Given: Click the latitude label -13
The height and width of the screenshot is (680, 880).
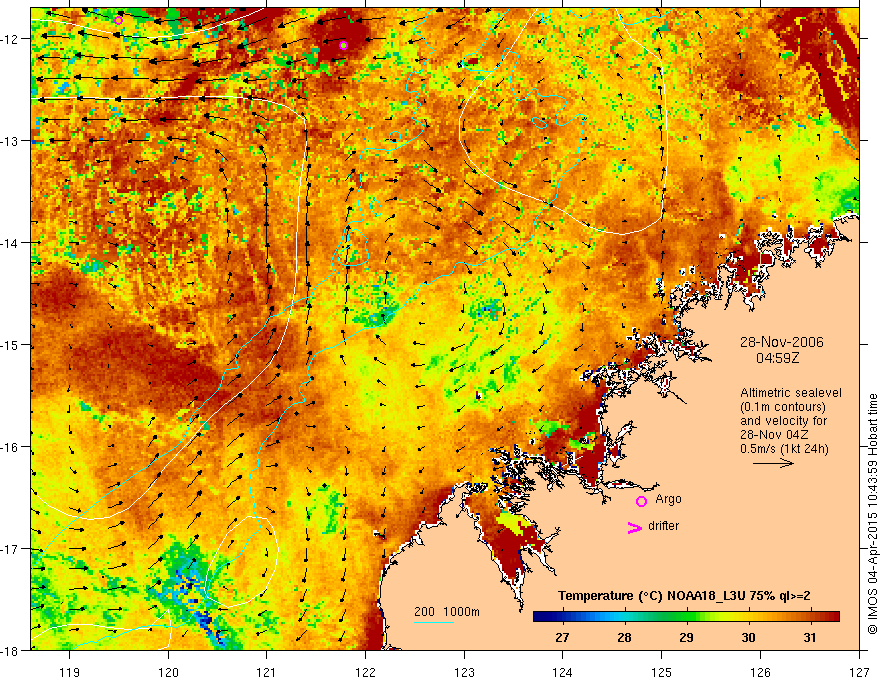Looking at the screenshot, I should [x=10, y=141].
